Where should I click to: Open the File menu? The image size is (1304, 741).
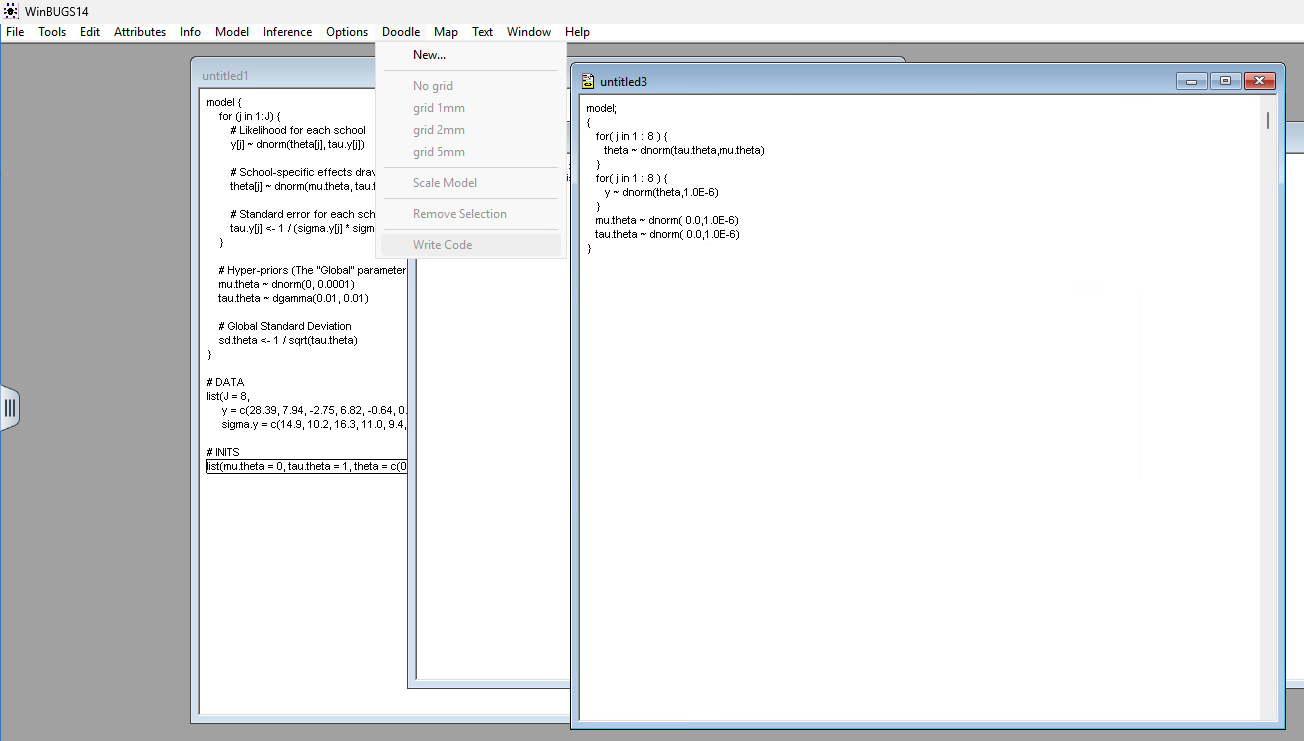pyautogui.click(x=15, y=32)
